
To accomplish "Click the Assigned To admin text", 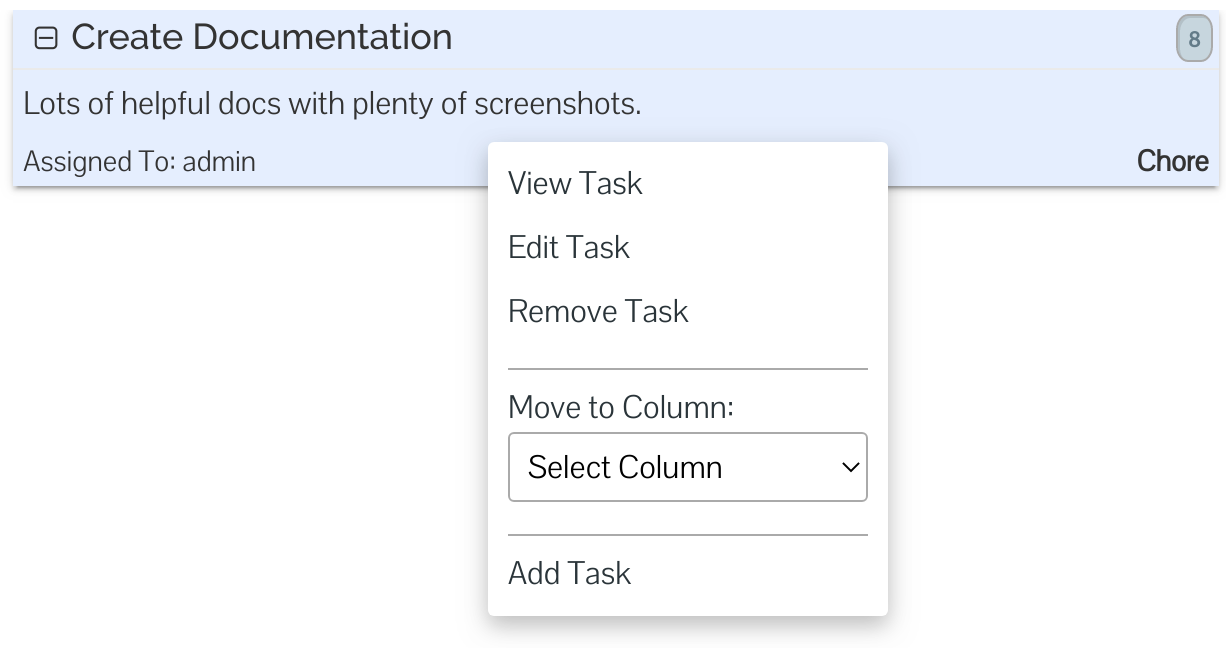I will (140, 161).
